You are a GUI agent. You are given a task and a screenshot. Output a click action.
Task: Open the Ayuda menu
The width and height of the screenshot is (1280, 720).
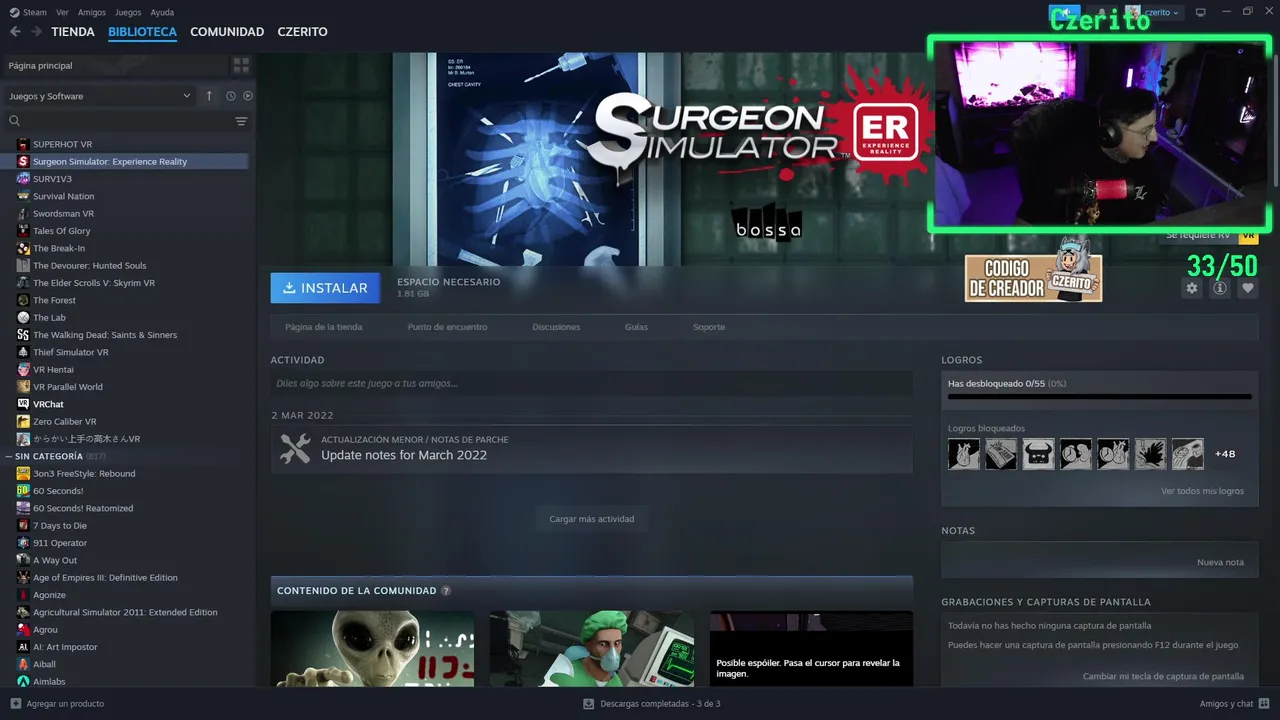(x=162, y=12)
